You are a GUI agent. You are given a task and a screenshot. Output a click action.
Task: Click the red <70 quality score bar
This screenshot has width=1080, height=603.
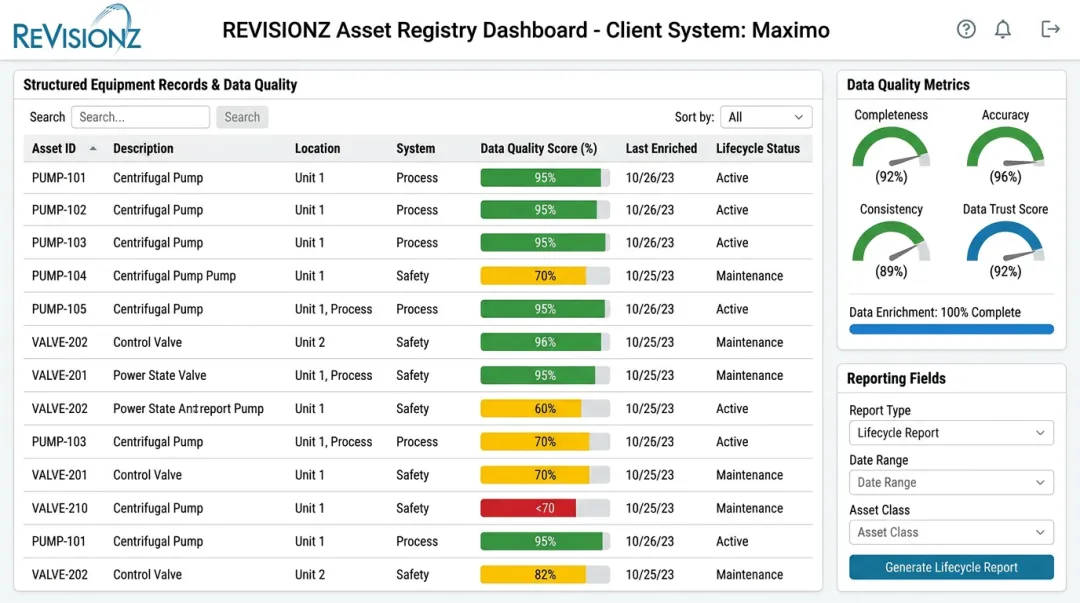pyautogui.click(x=545, y=508)
